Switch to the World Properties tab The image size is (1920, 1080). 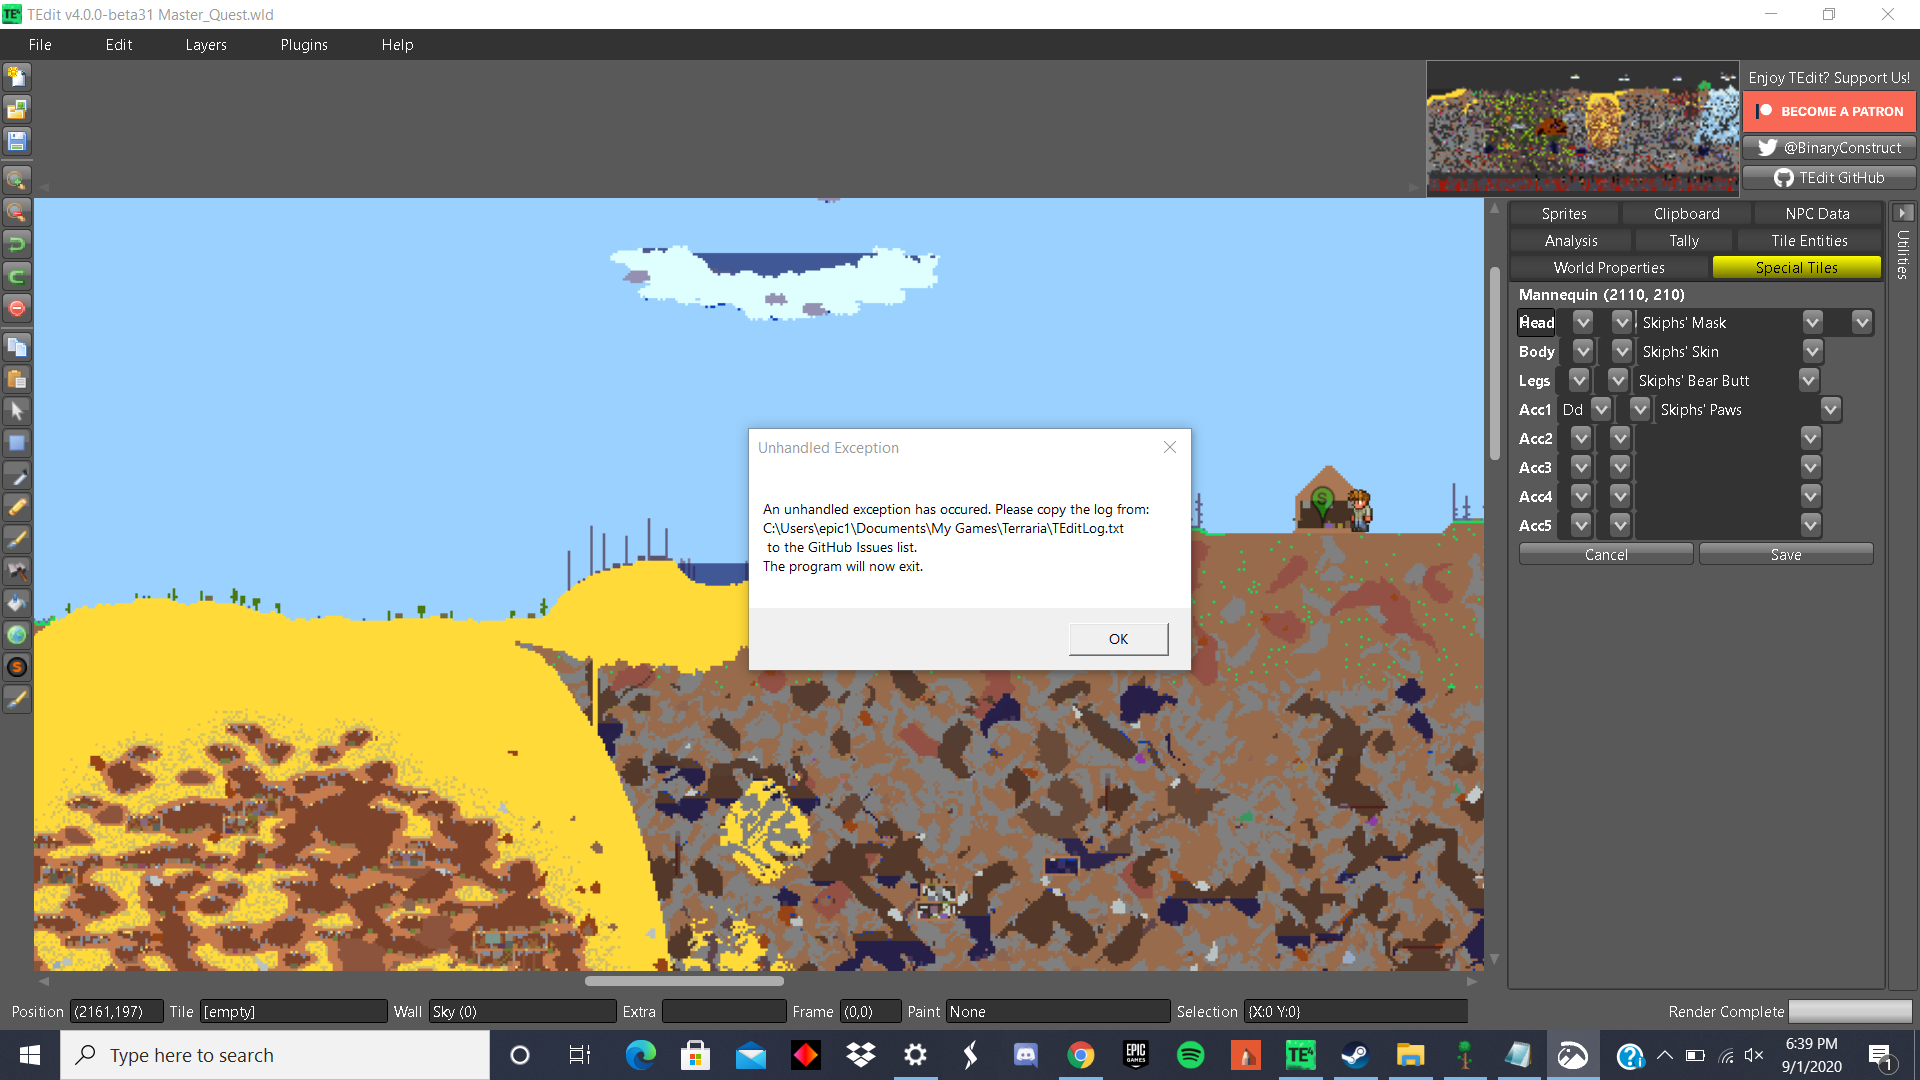pyautogui.click(x=1608, y=267)
